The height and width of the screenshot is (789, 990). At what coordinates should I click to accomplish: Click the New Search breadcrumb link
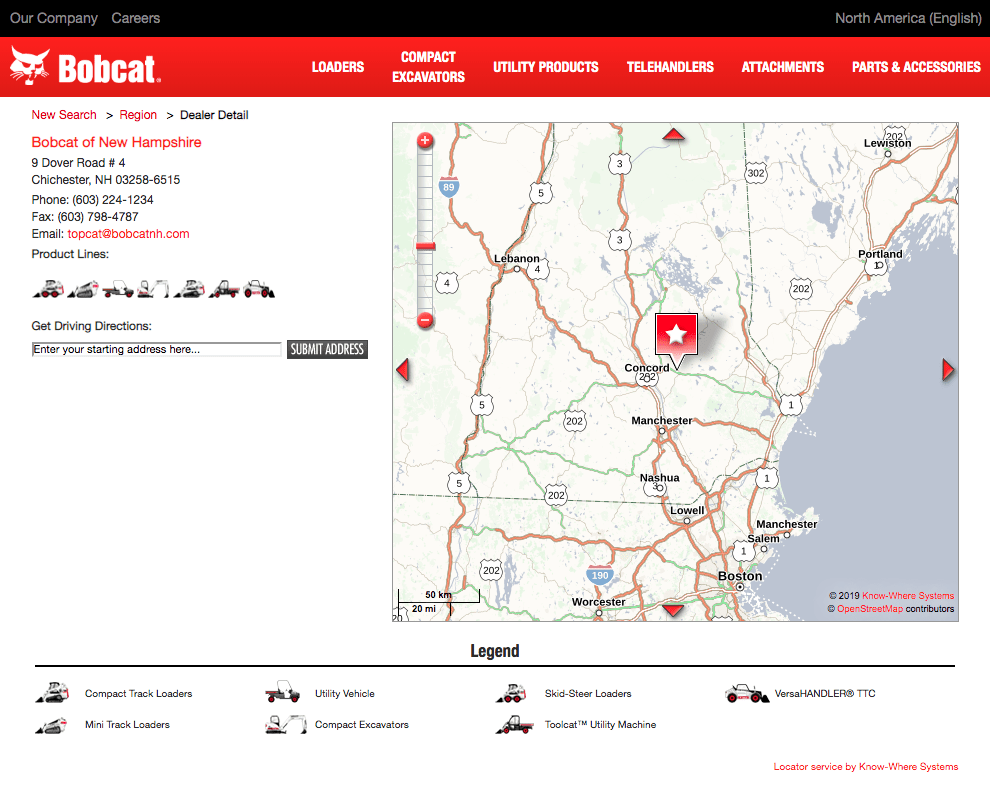click(x=64, y=115)
